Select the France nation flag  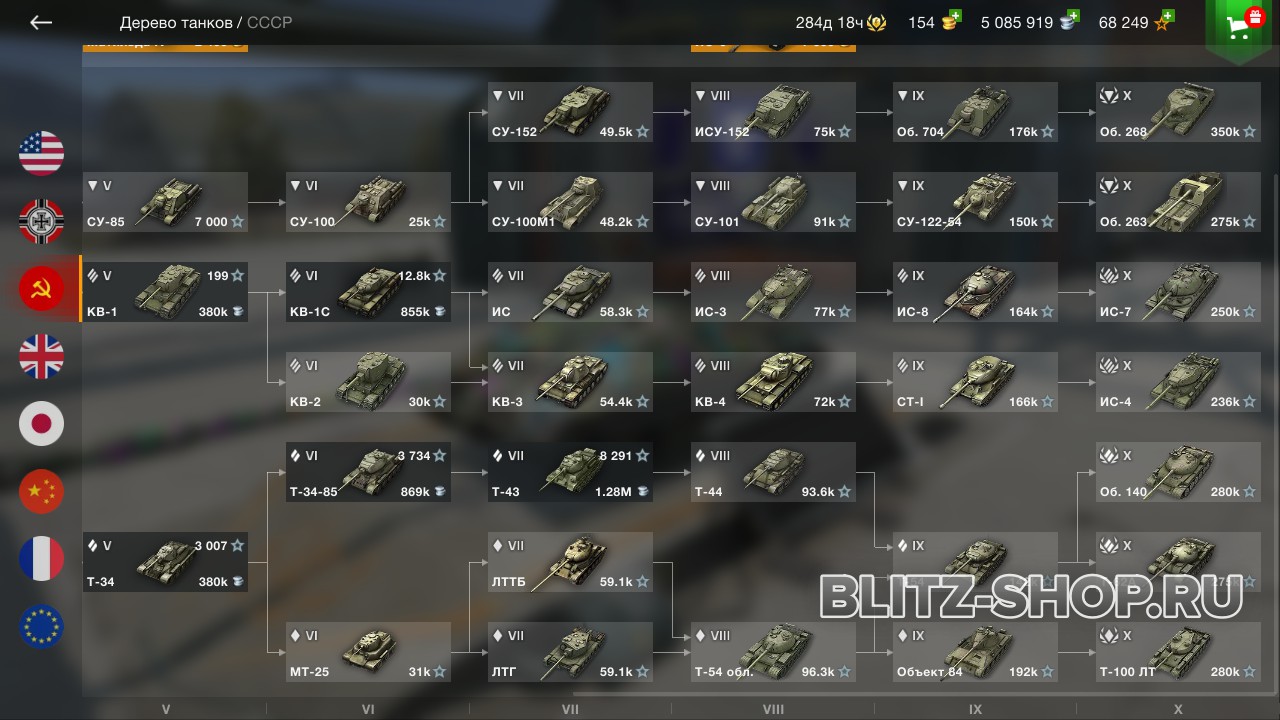click(x=41, y=559)
